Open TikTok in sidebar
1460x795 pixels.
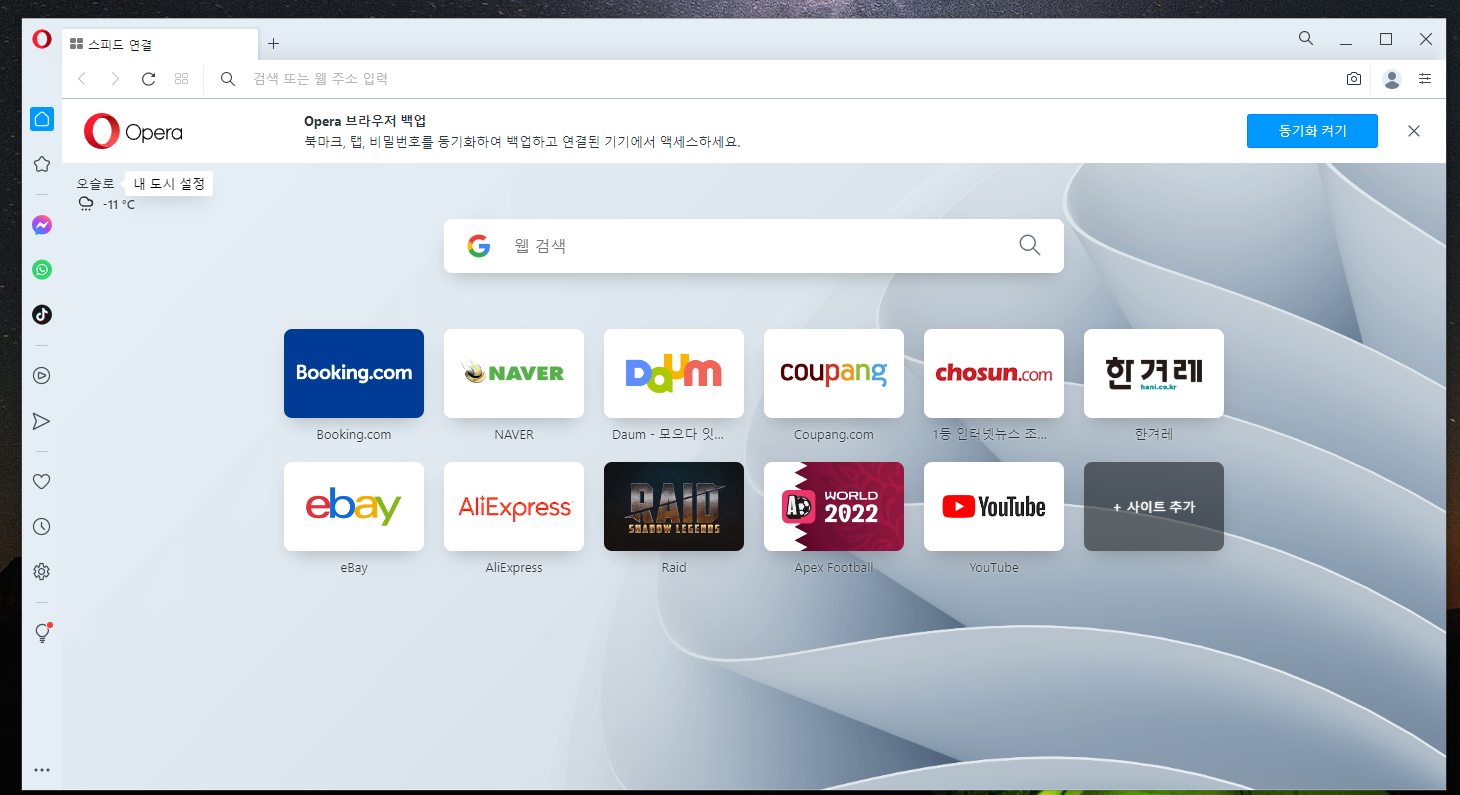pyautogui.click(x=41, y=314)
